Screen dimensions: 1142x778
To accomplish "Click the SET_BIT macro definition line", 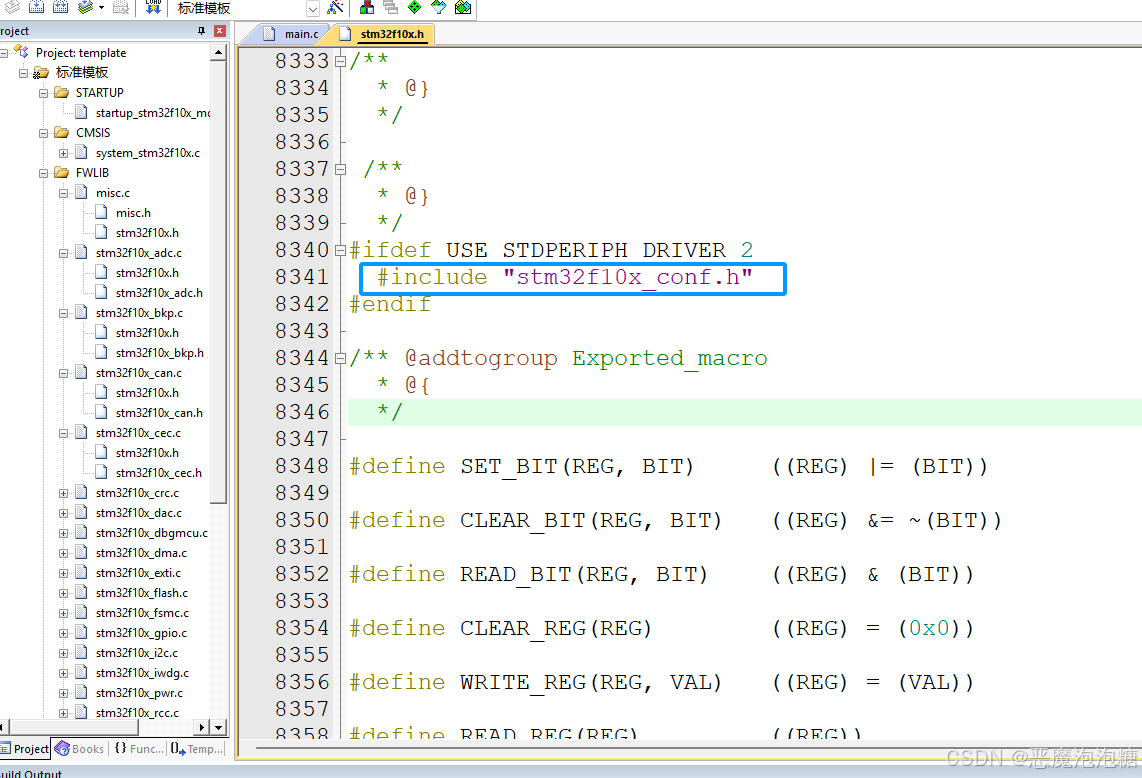I will (x=669, y=466).
